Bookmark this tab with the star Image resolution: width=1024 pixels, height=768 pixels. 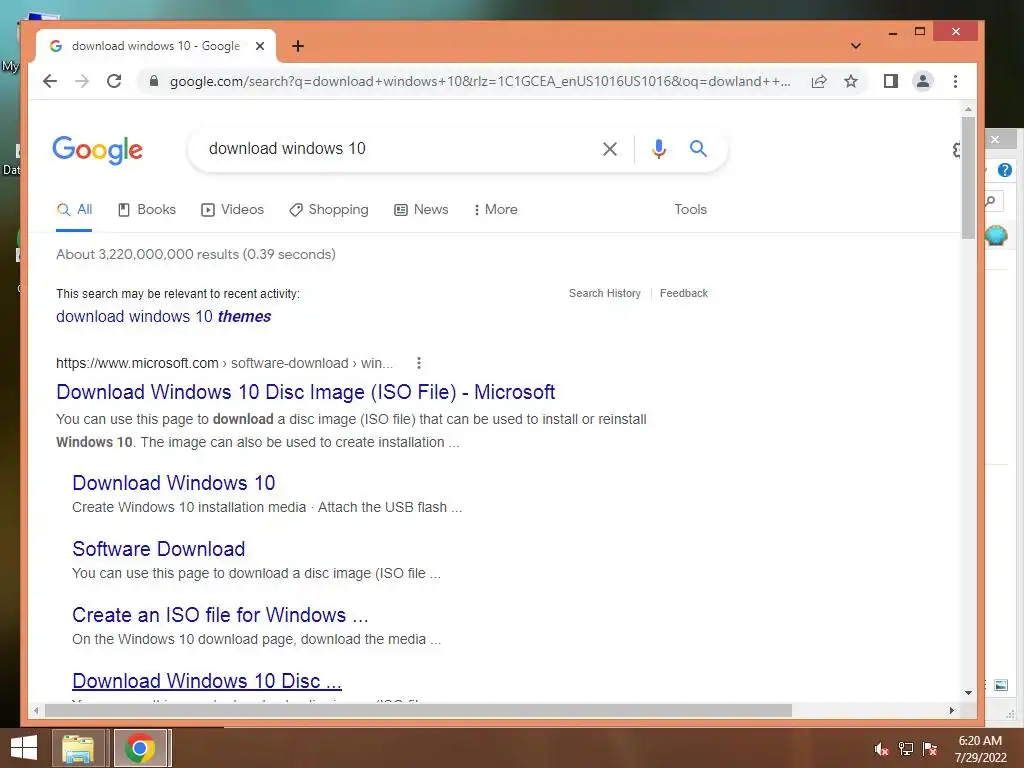point(850,81)
